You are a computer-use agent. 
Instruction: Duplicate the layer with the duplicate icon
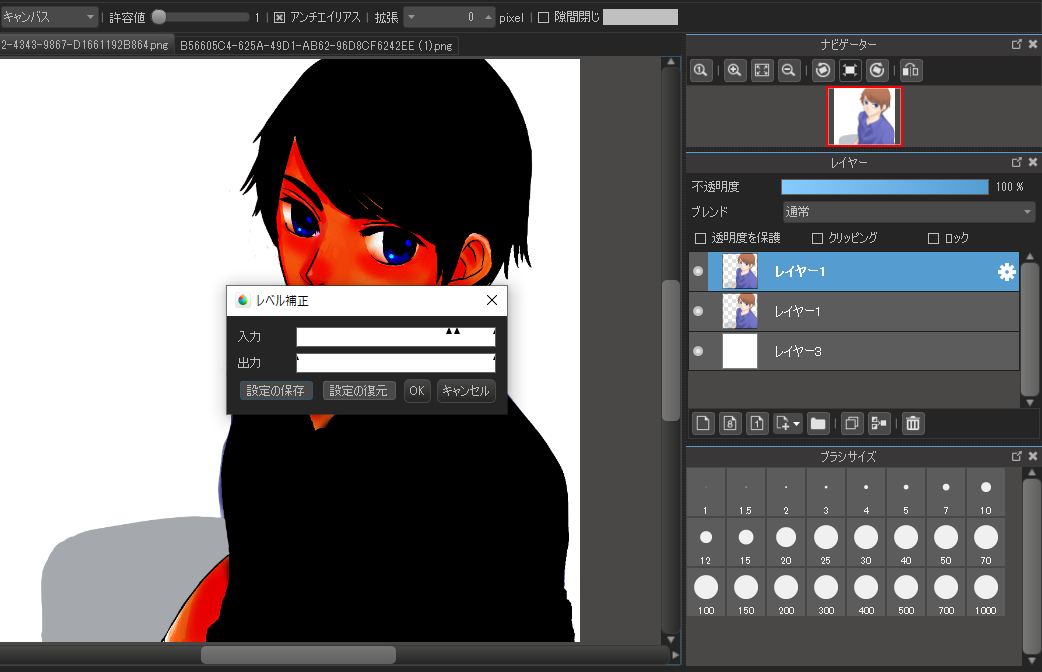point(852,423)
